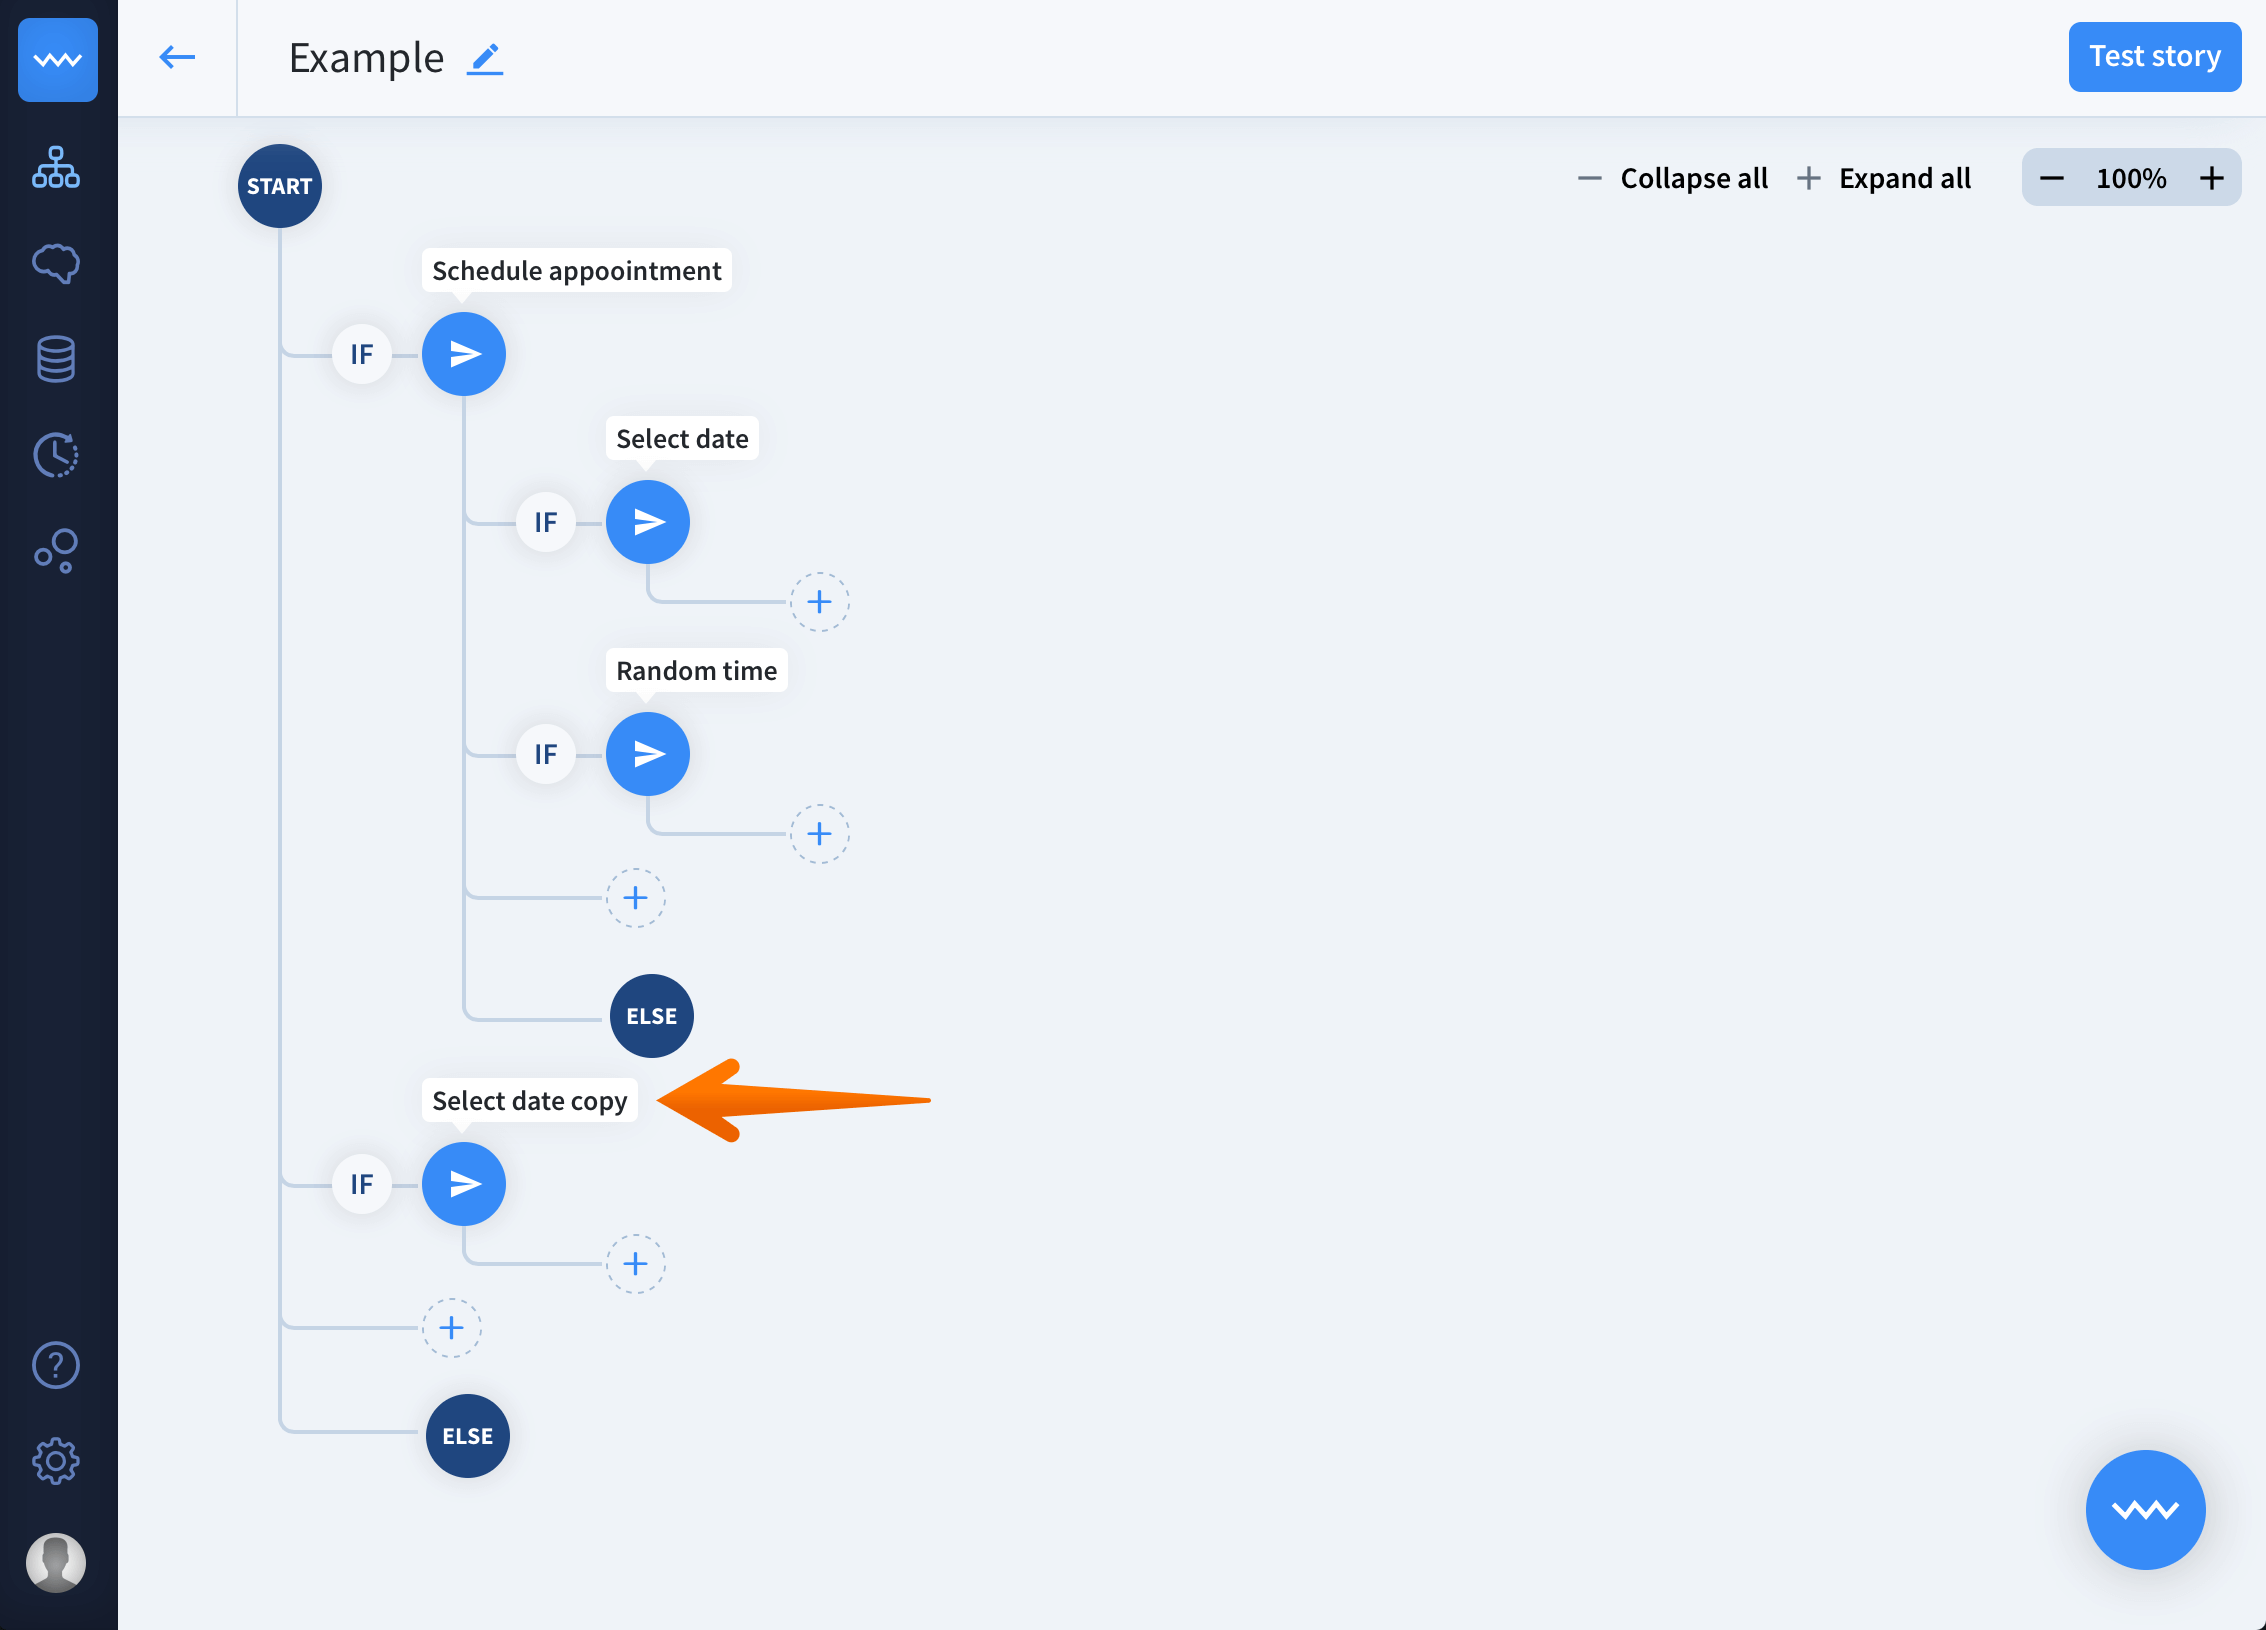Increase zoom with the plus button

coord(2212,179)
